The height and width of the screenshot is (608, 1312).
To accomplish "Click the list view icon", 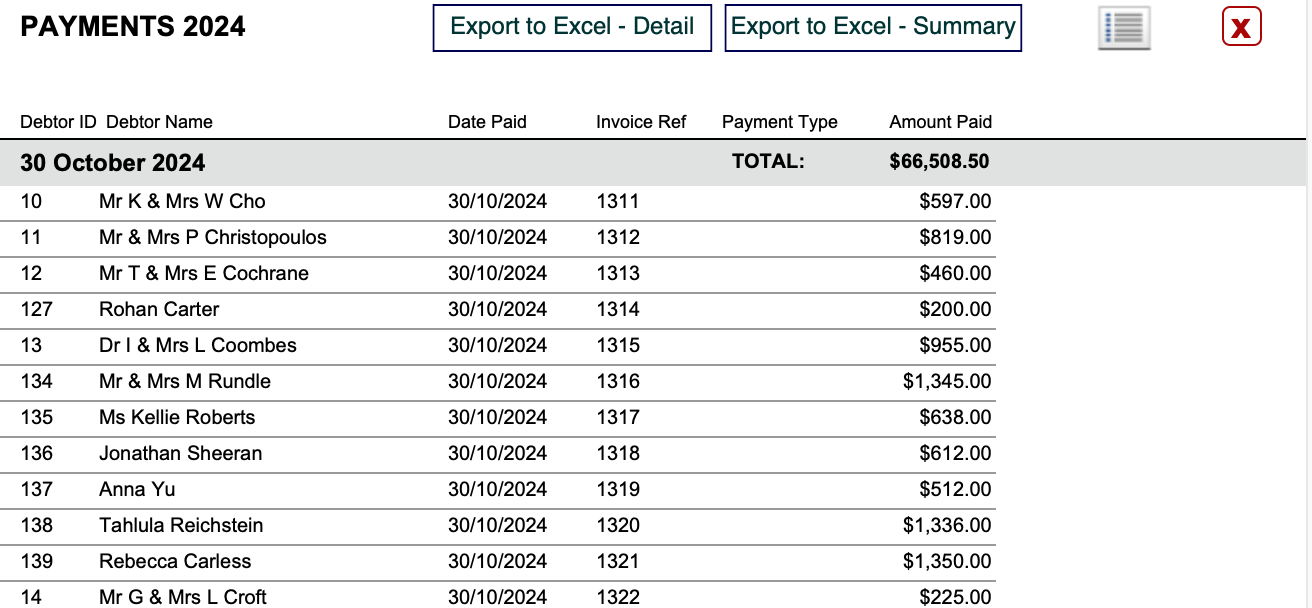I will [x=1124, y=28].
